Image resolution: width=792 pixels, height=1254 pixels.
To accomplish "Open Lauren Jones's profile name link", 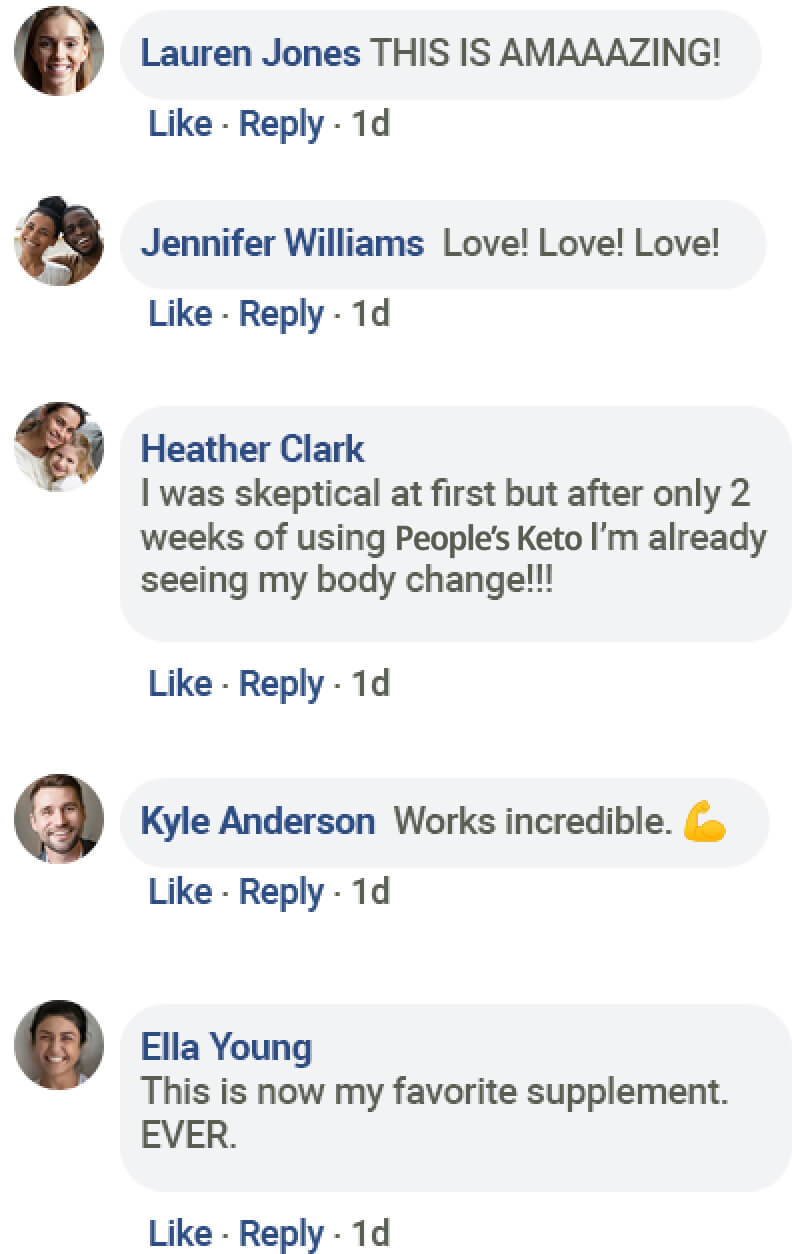I will [x=250, y=53].
